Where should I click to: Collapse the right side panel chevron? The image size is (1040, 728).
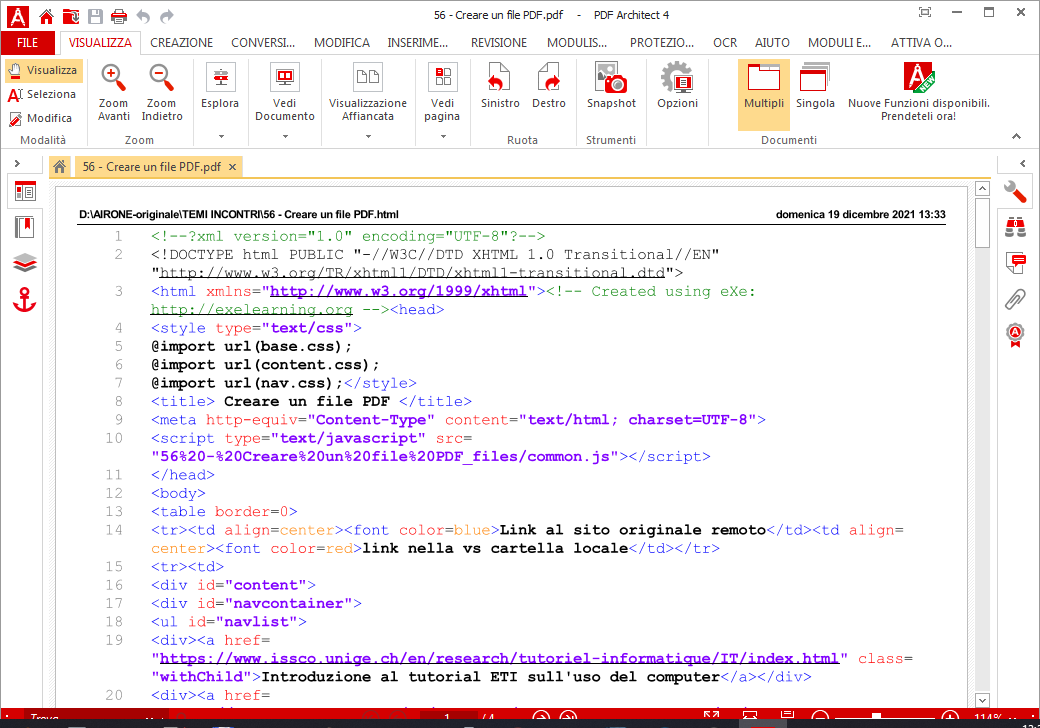[x=1022, y=163]
